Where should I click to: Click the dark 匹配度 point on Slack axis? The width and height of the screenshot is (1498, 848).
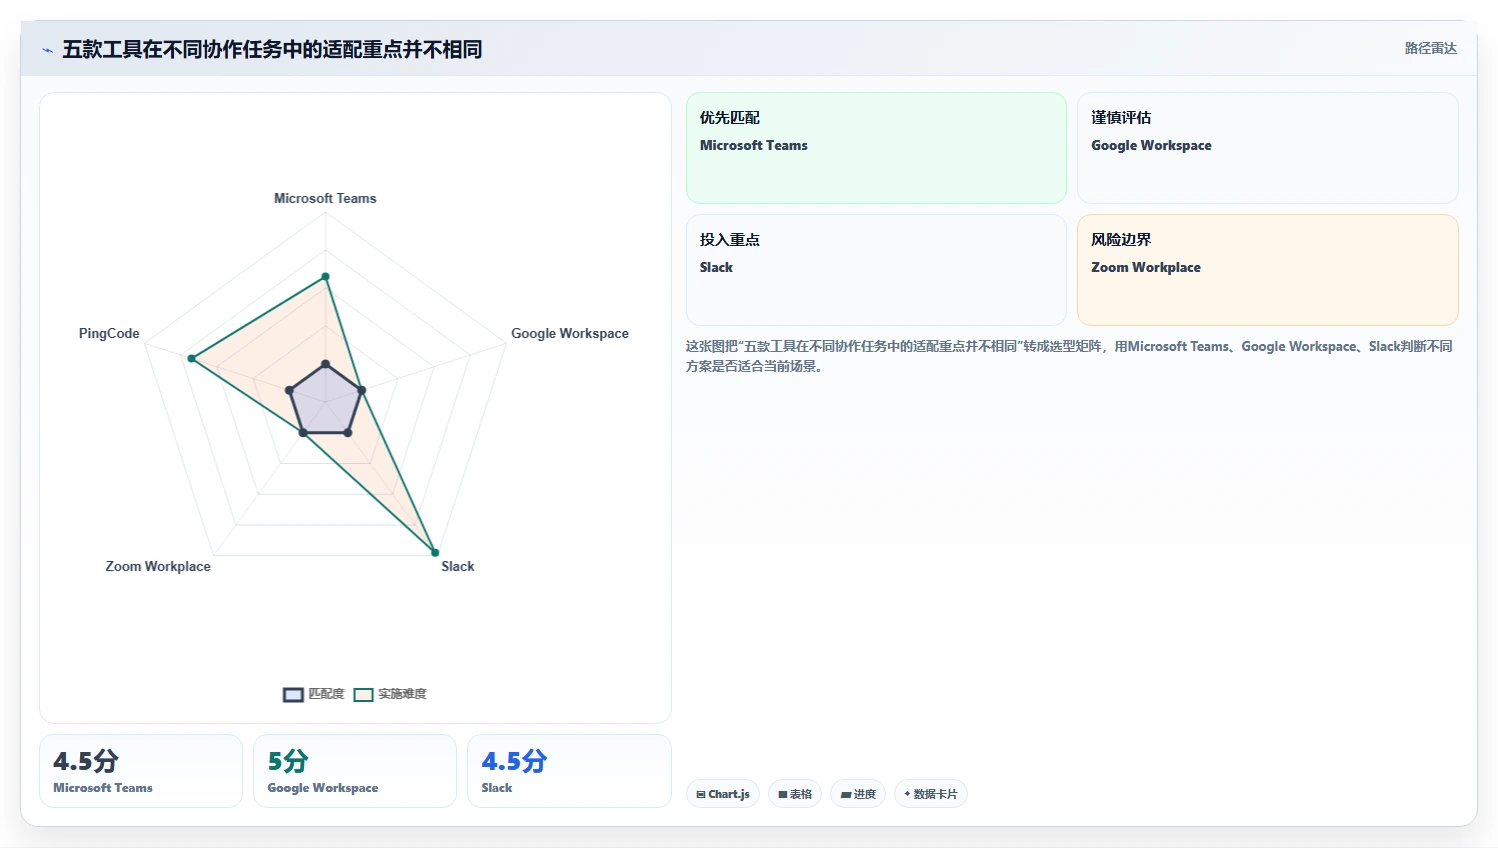tap(347, 432)
